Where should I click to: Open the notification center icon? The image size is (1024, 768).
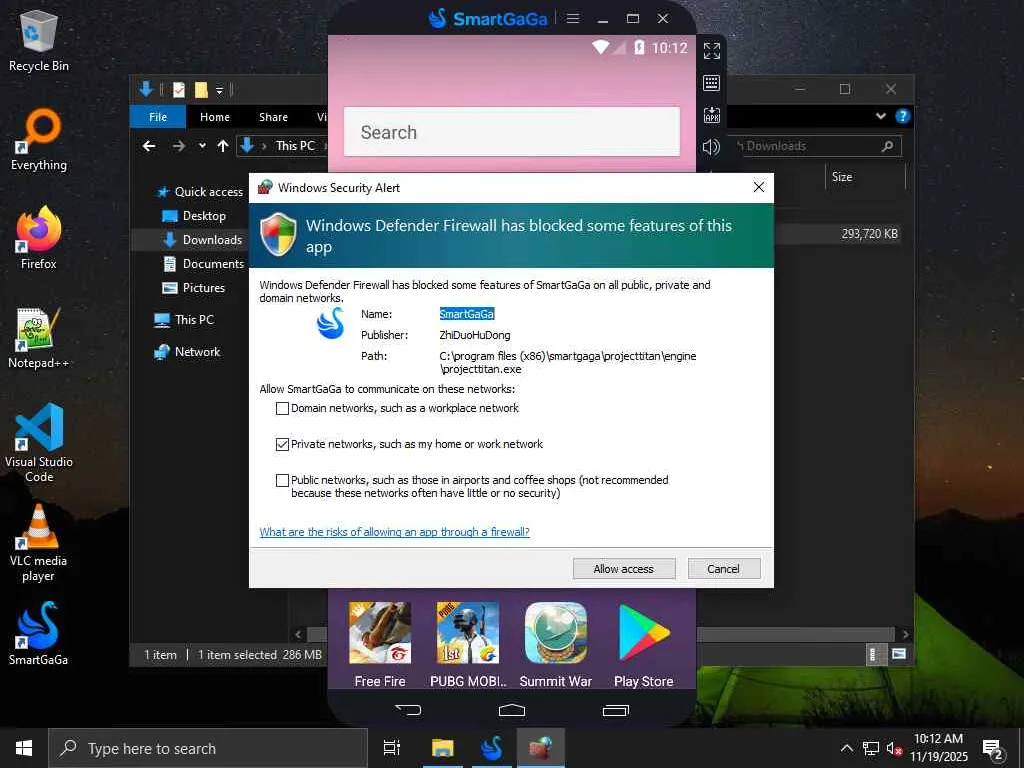coord(992,749)
